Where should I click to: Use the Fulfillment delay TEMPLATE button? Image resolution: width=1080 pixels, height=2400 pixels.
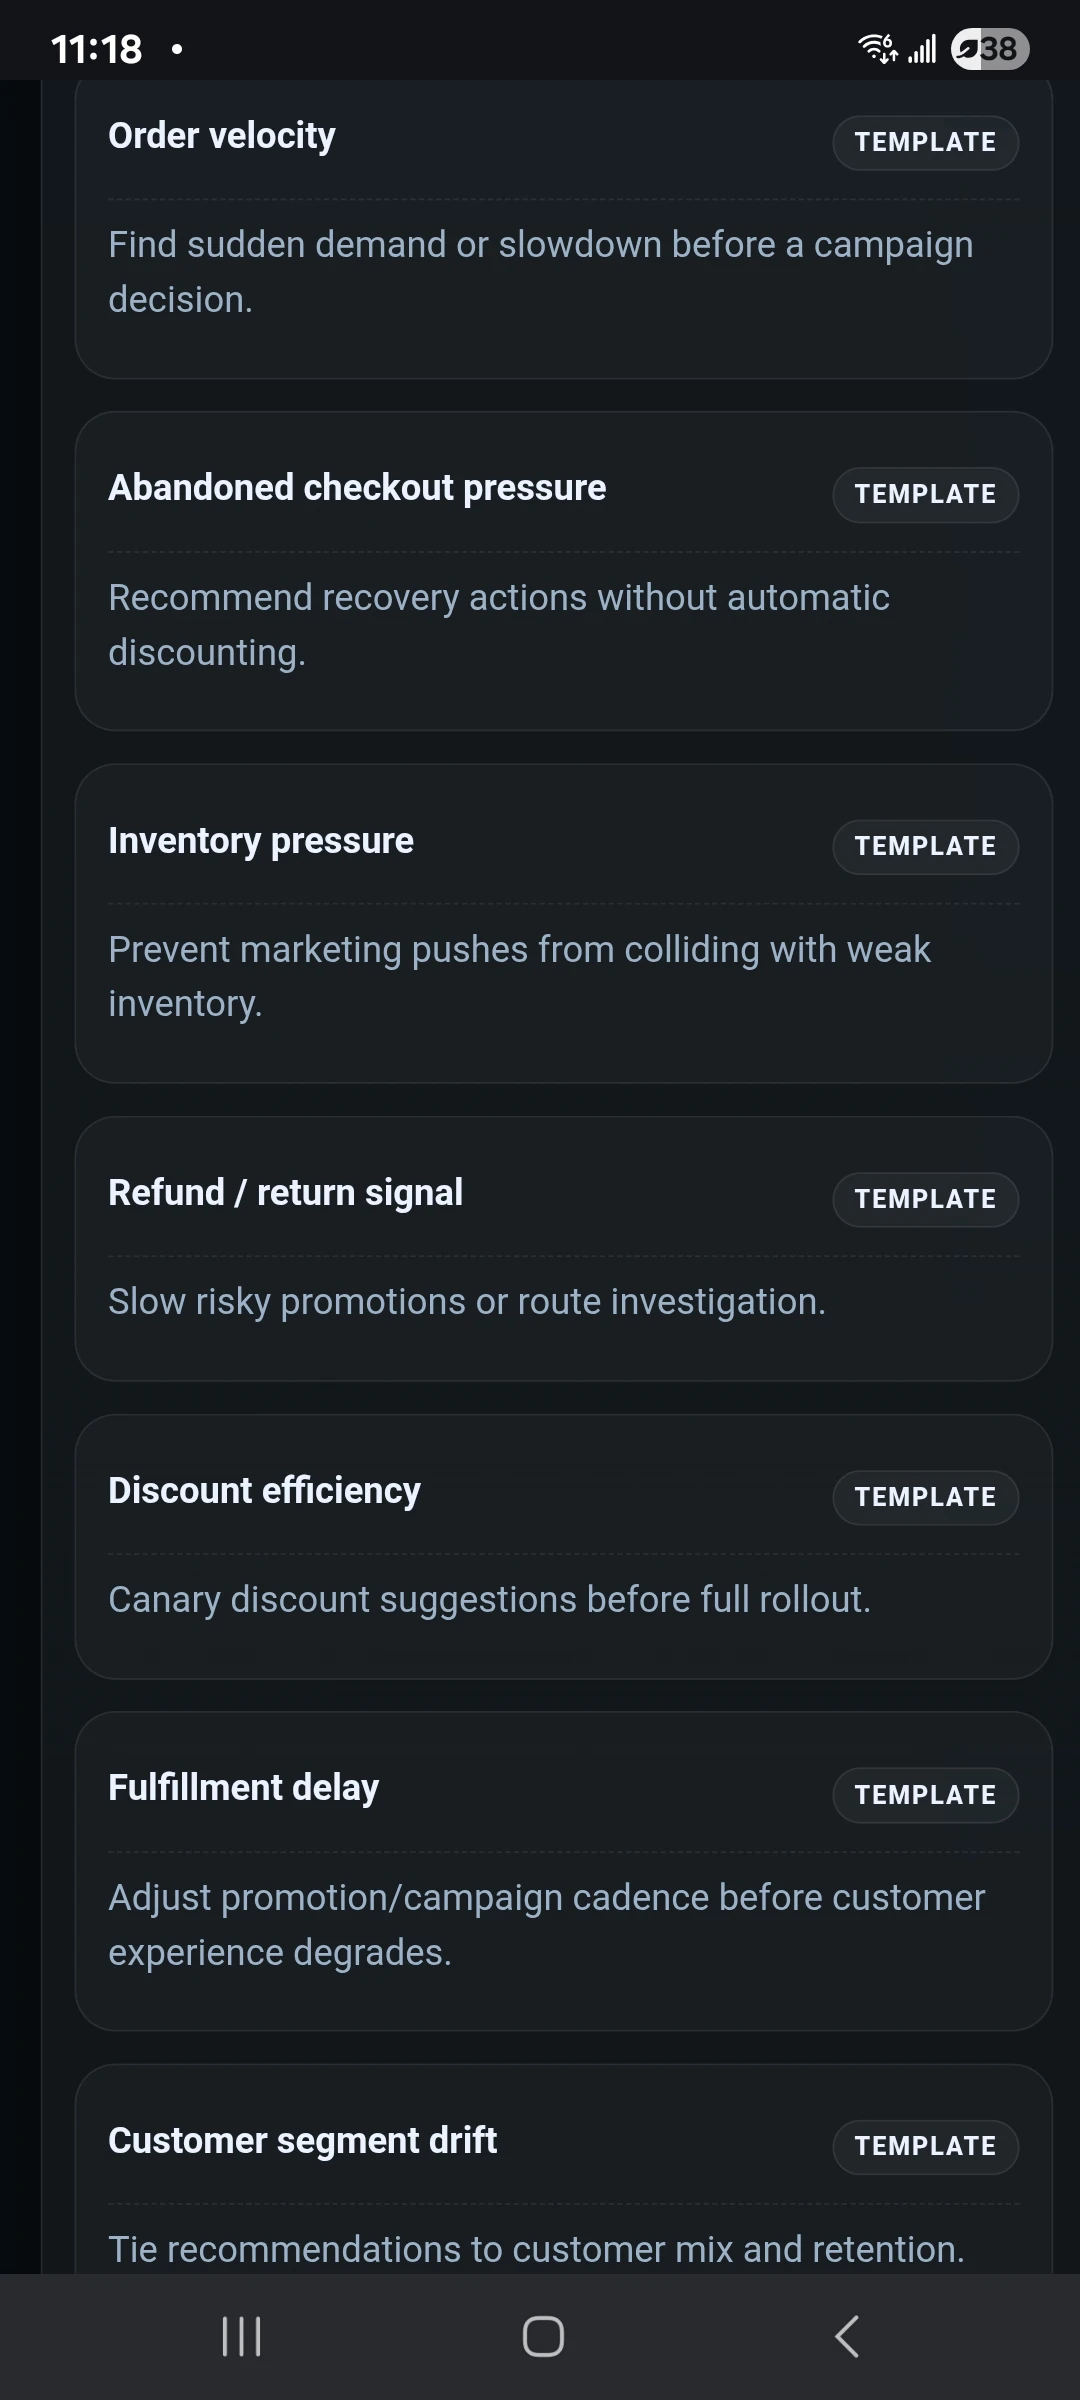924,1795
